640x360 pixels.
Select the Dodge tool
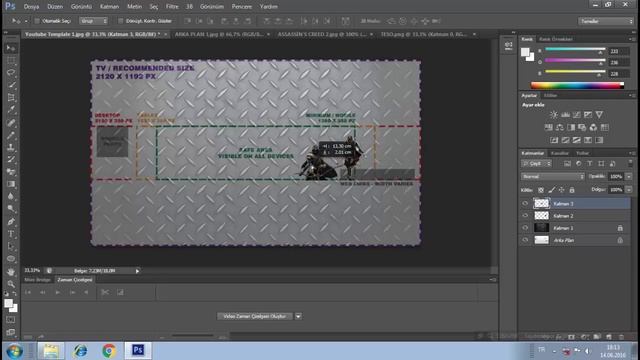coord(11,209)
